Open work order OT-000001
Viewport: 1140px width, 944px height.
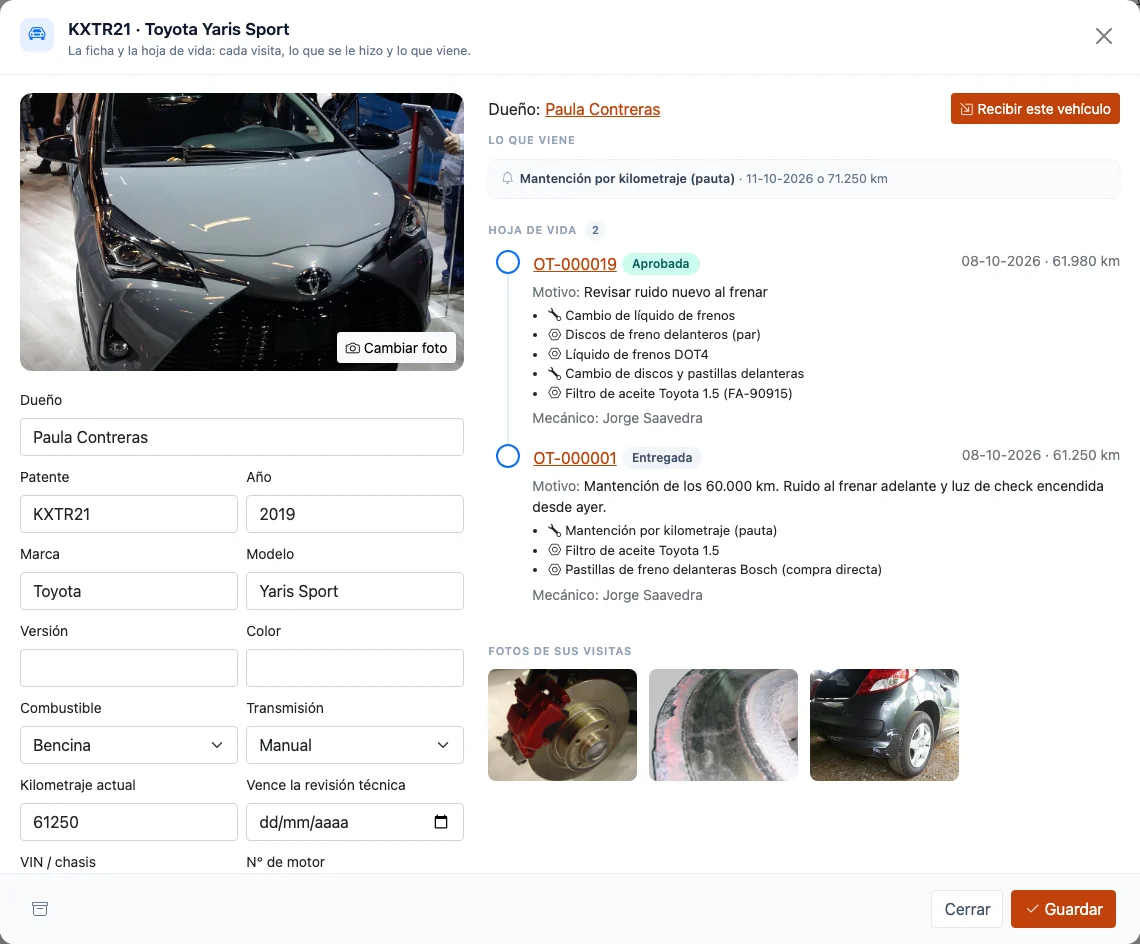575,458
